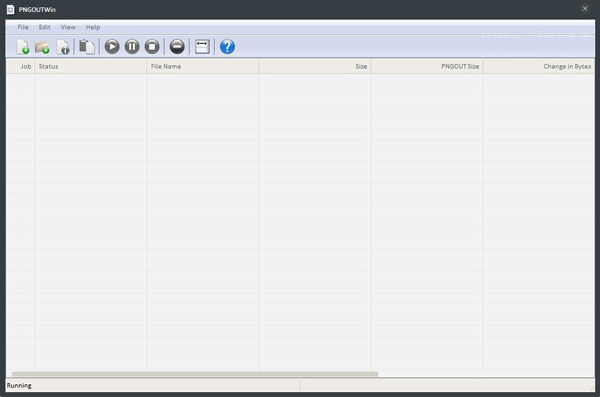This screenshot has width=600, height=397.
Task: Sort by the Size column header
Action: click(x=315, y=66)
